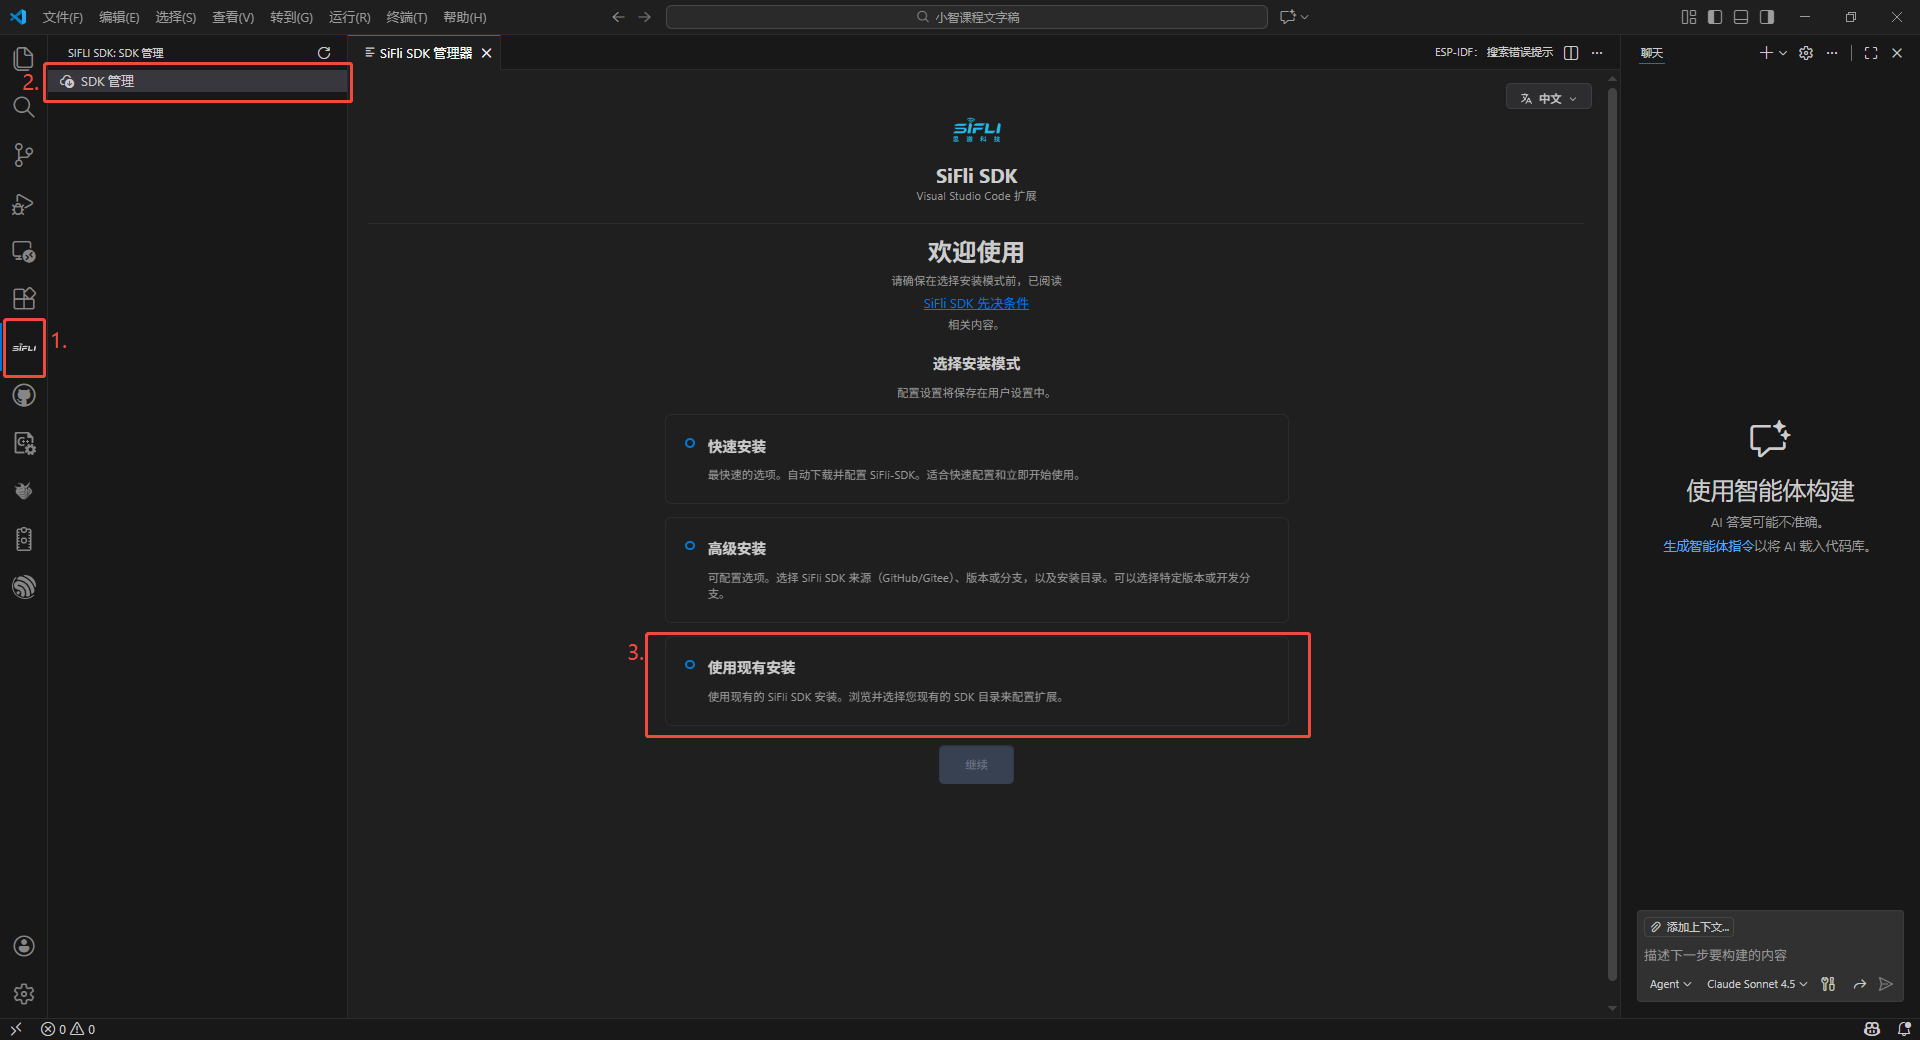The width and height of the screenshot is (1920, 1040).
Task: Open the Search view
Action: (x=24, y=107)
